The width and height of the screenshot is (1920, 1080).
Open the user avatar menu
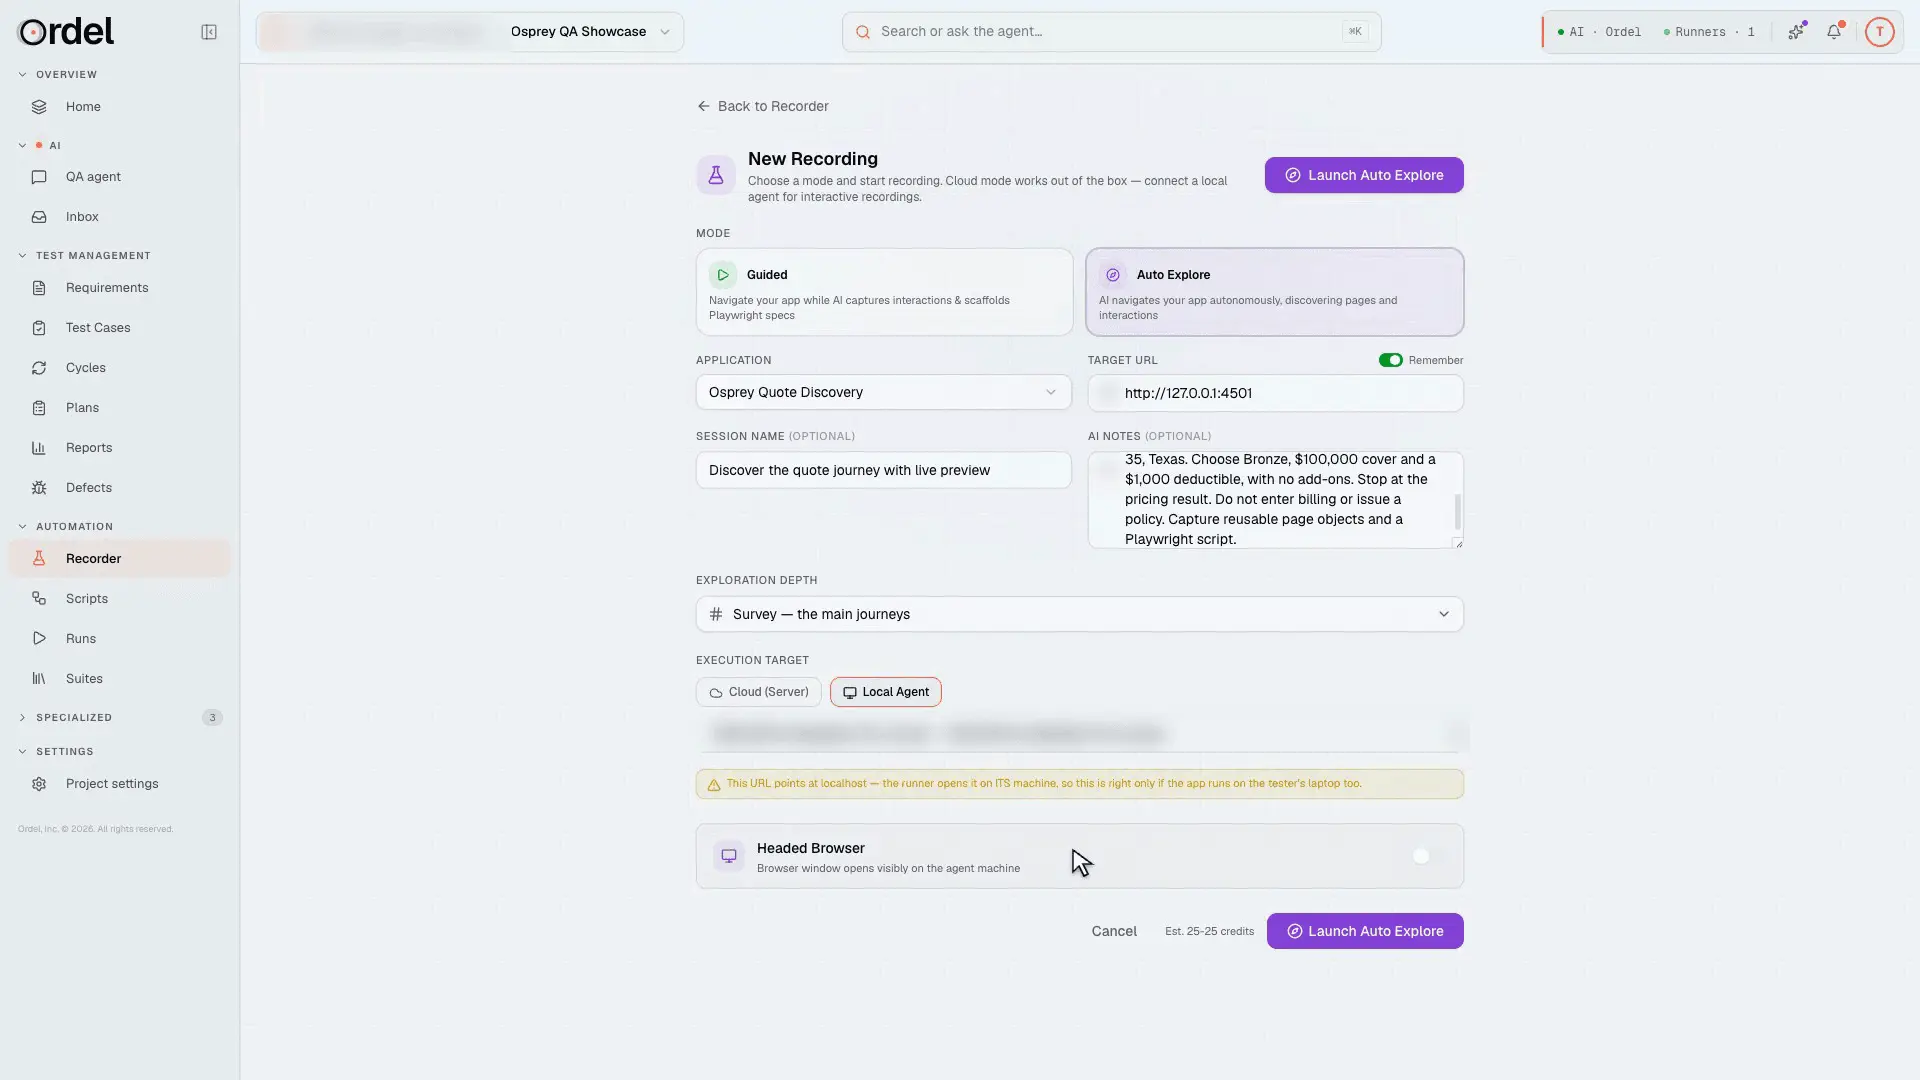pos(1880,32)
